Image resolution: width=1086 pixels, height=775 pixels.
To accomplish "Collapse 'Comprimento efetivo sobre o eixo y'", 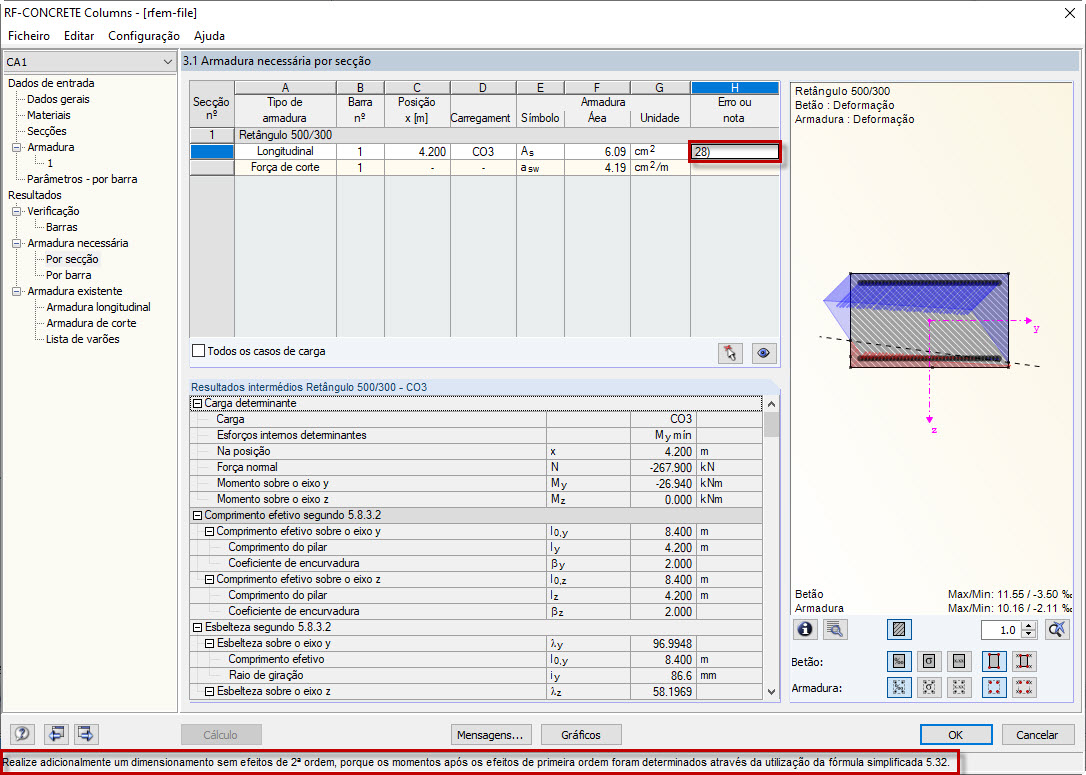I will coord(209,531).
